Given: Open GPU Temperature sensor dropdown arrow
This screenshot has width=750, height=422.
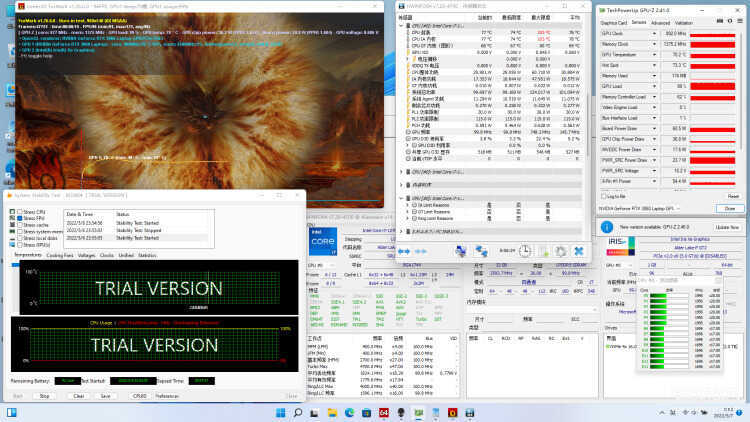Looking at the screenshot, I should tap(654, 55).
